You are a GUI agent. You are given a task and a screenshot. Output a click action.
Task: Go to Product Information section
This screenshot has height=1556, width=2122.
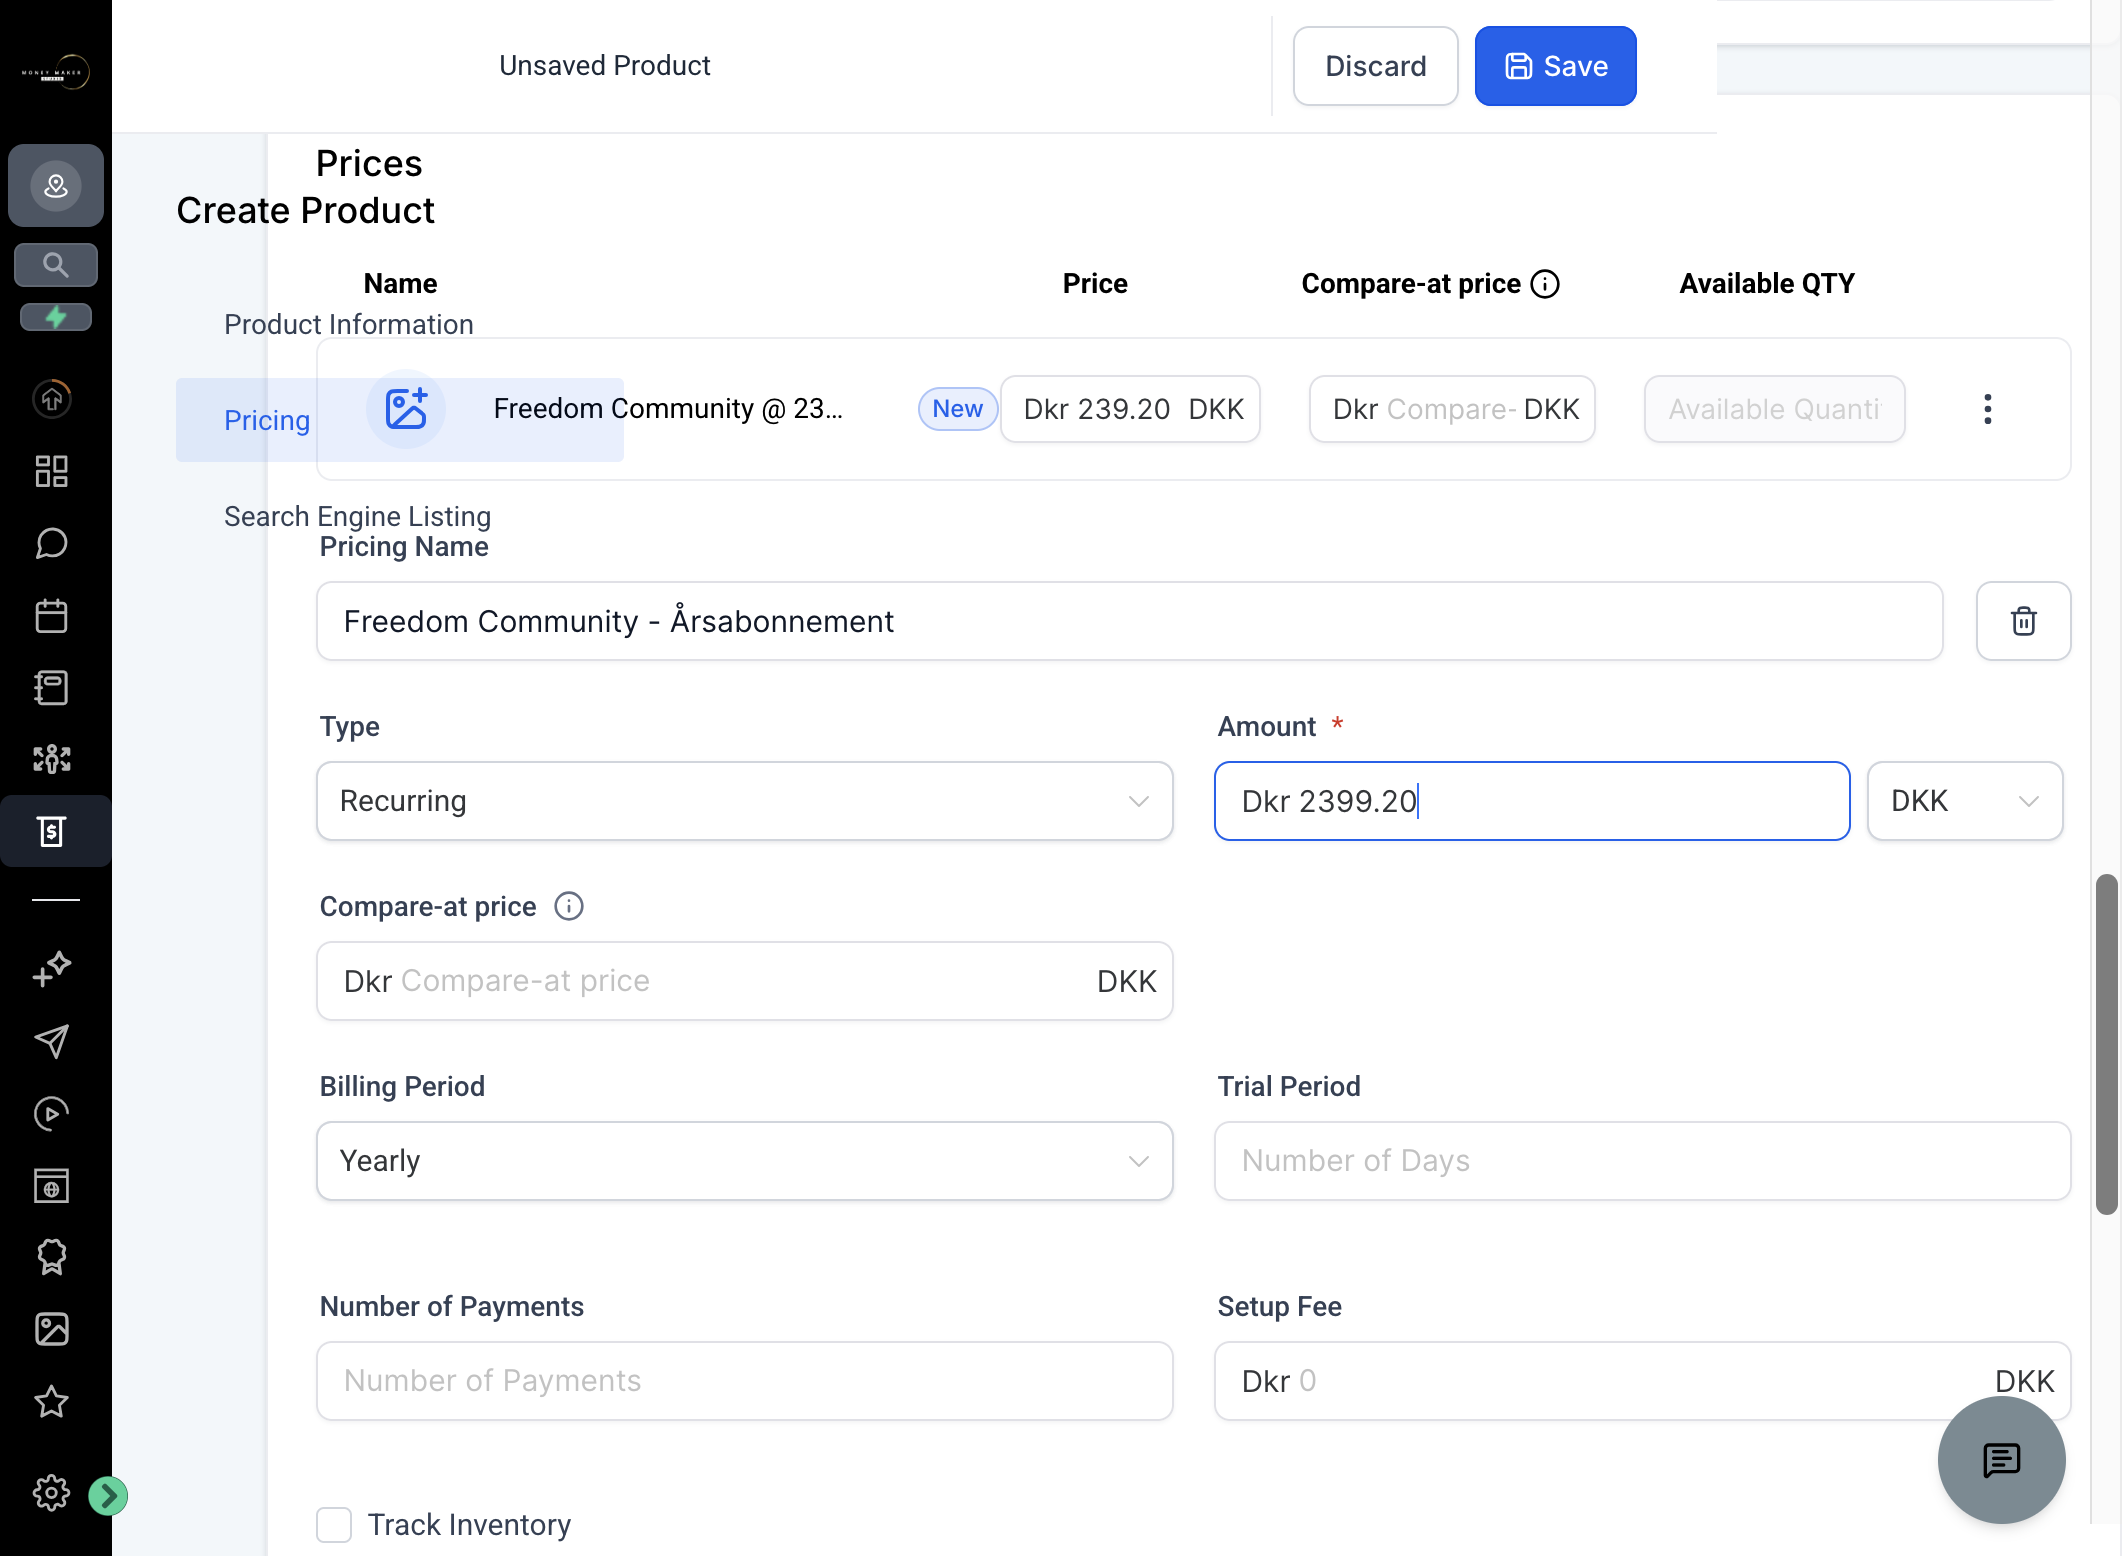click(x=348, y=324)
